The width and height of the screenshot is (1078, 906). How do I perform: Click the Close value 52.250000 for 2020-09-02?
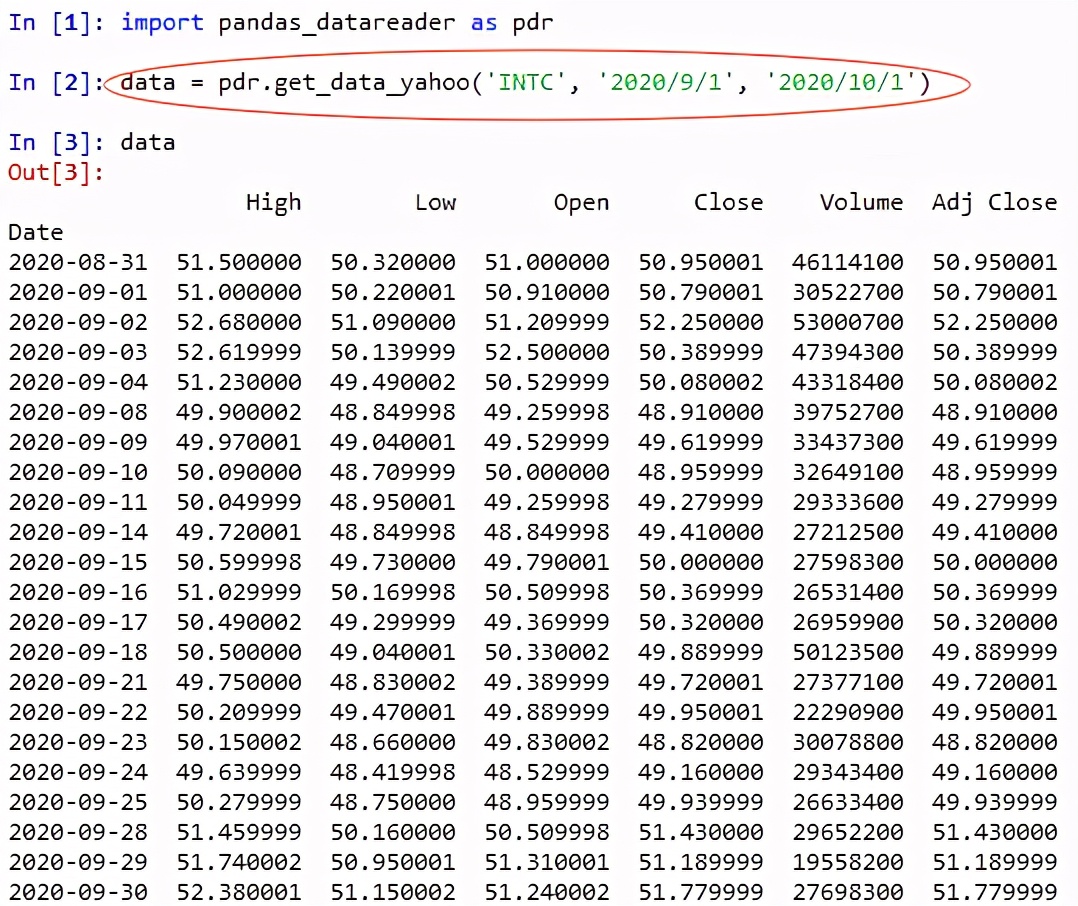point(700,322)
